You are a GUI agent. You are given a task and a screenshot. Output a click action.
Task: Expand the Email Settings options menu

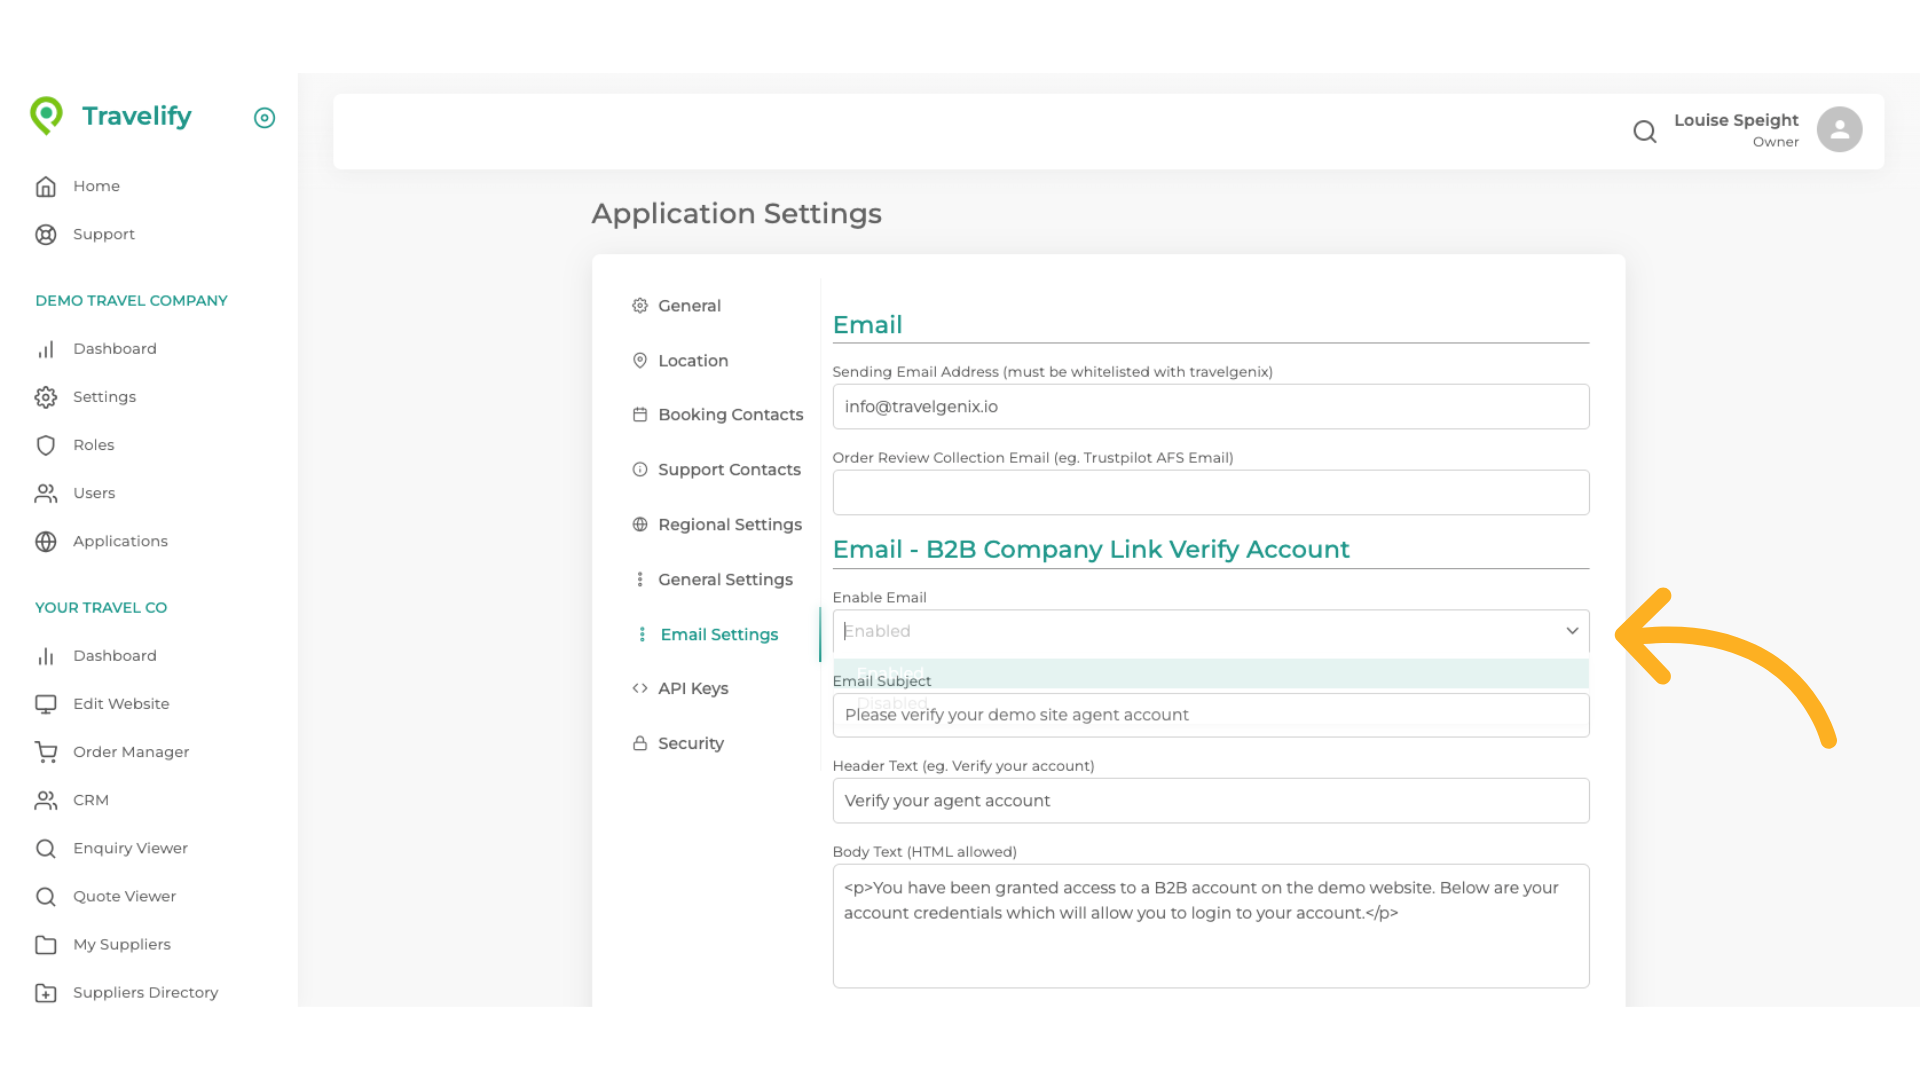[x=718, y=634]
